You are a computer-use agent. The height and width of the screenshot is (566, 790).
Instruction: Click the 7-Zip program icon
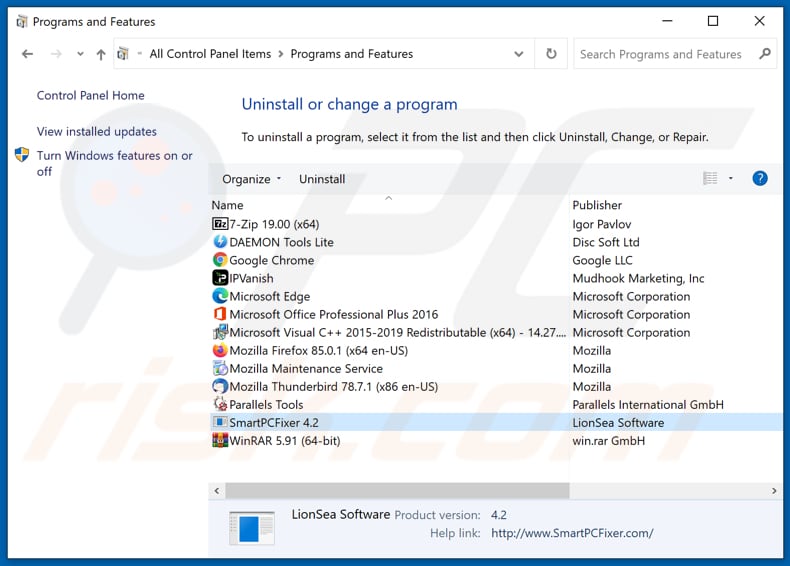tap(220, 224)
